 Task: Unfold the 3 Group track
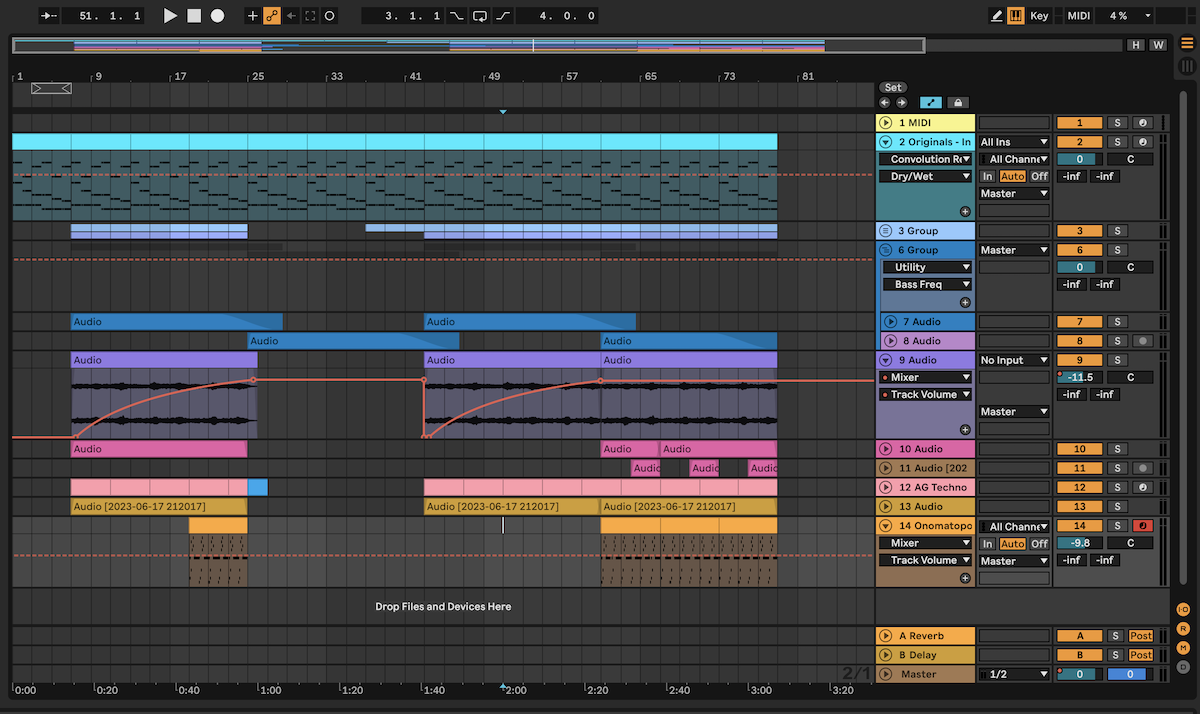tap(886, 231)
